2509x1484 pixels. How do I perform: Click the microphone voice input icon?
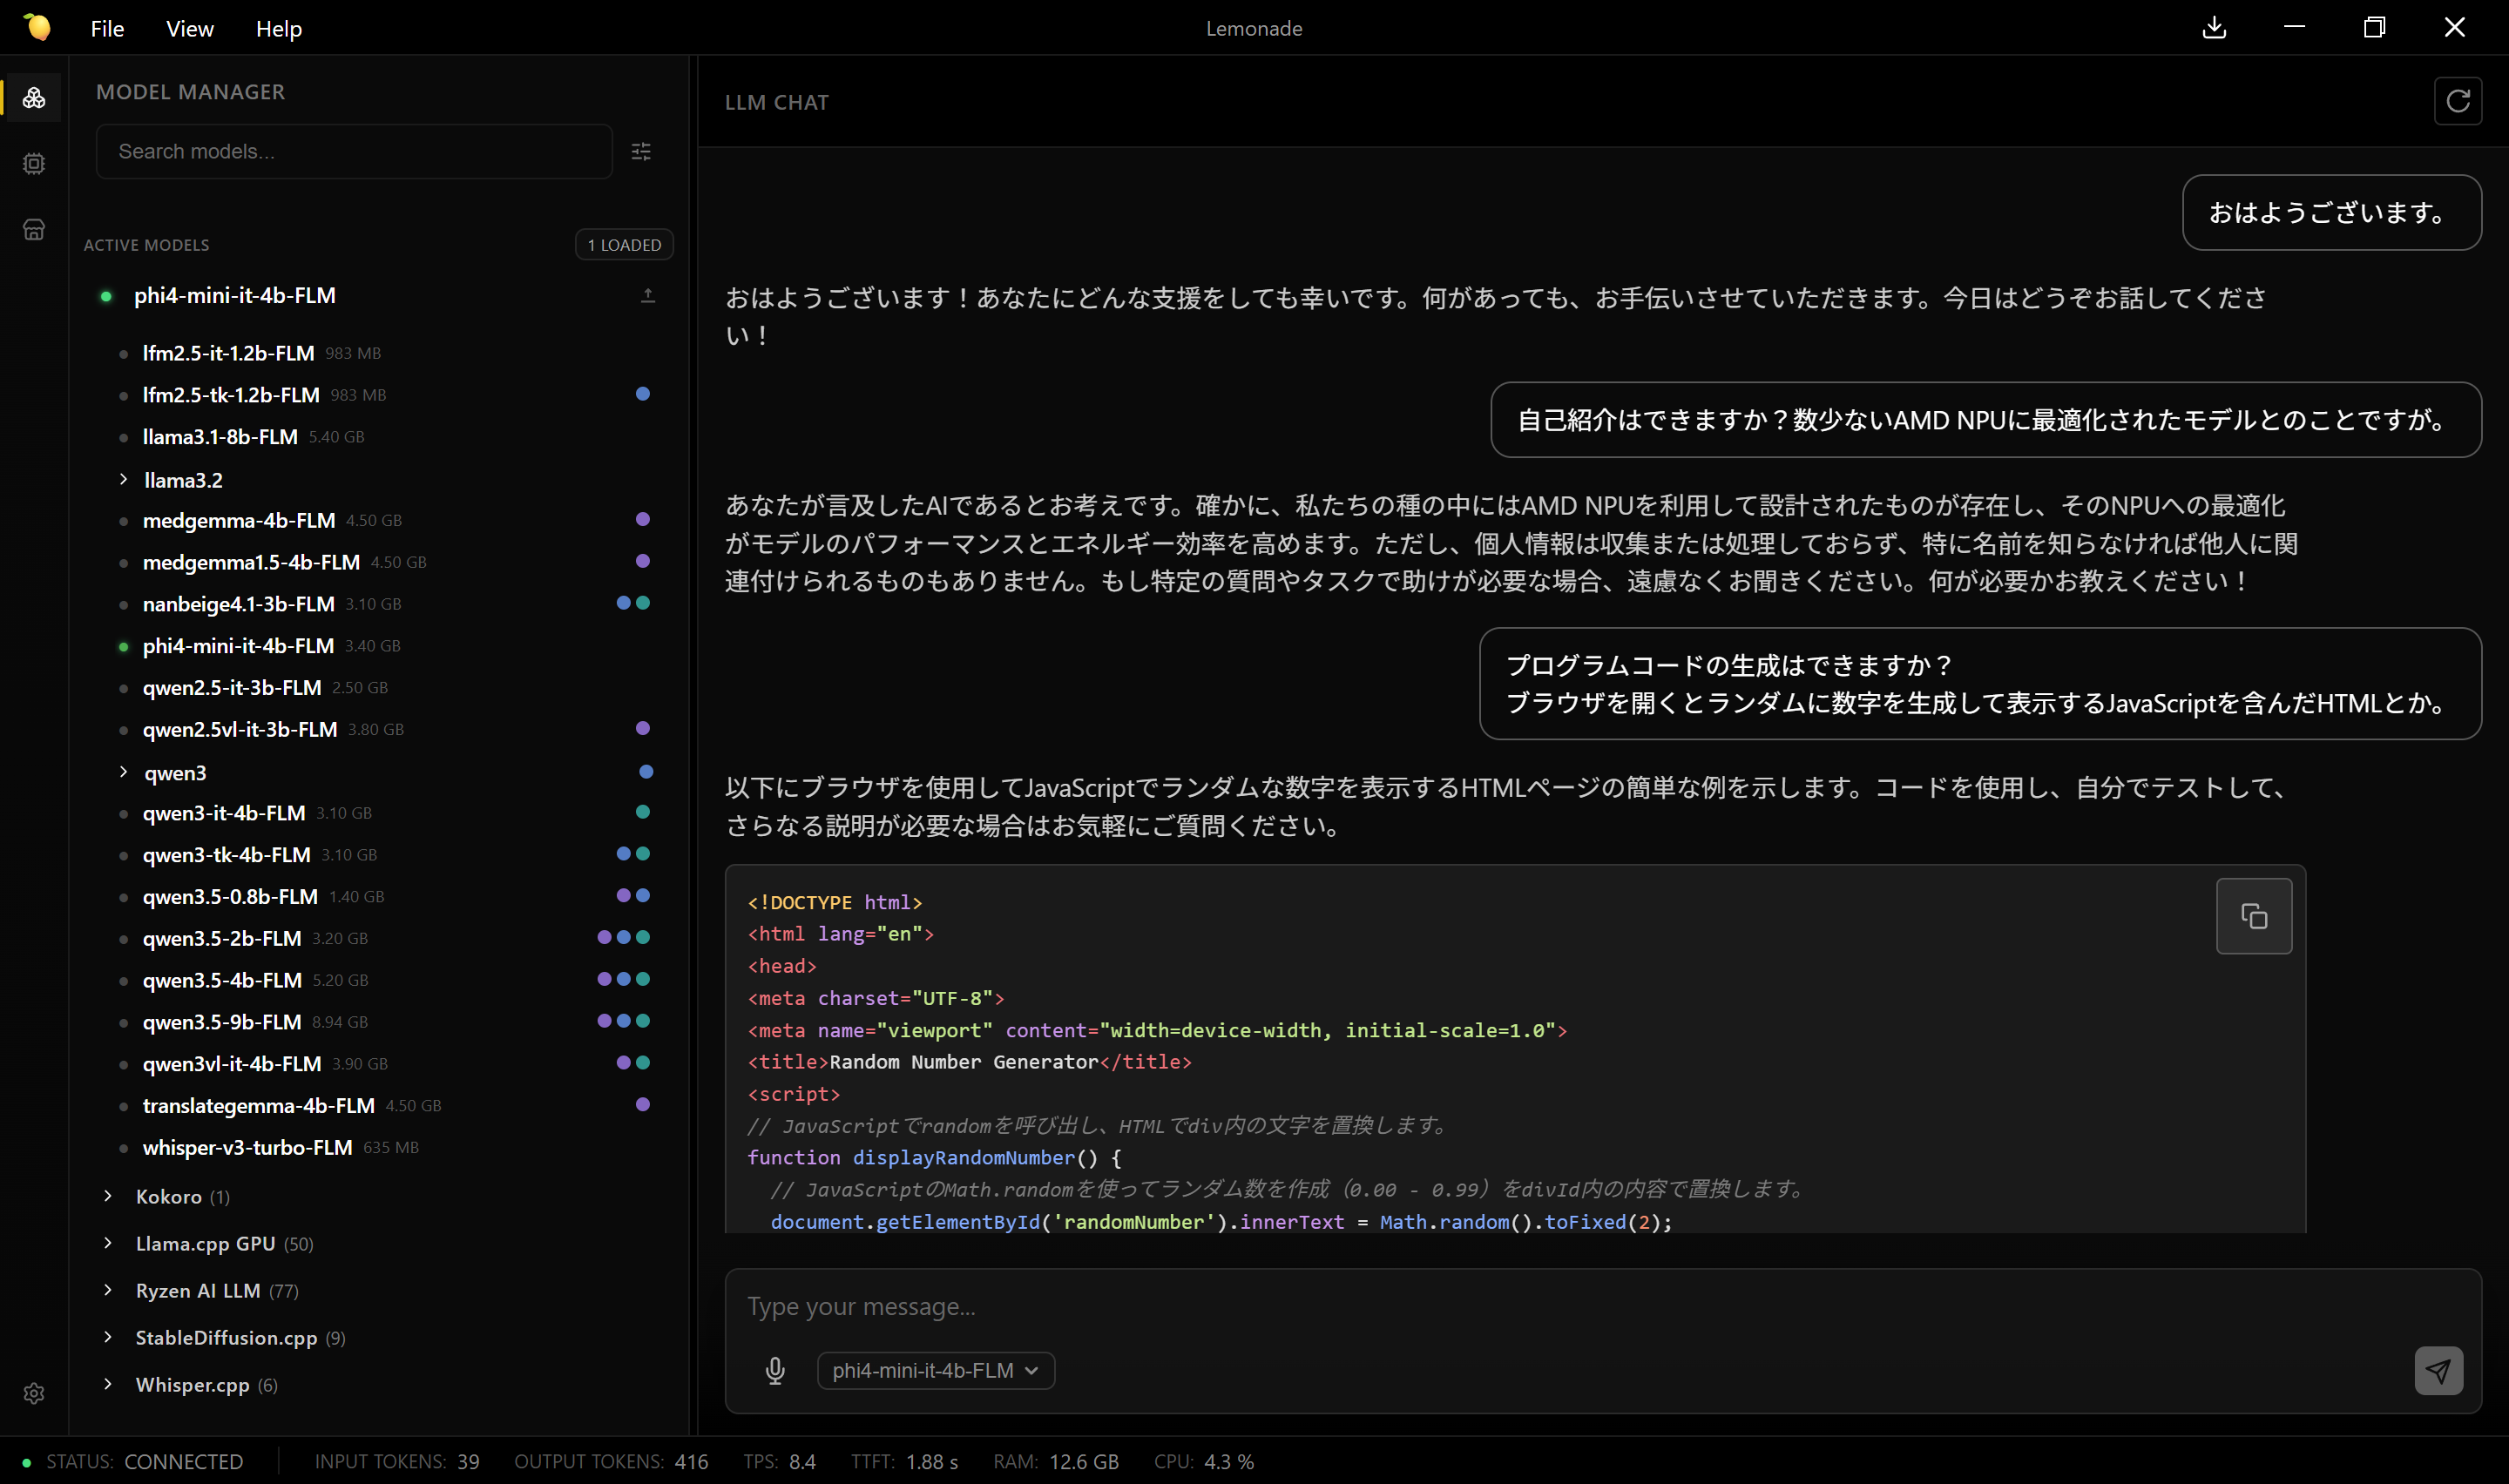tap(775, 1370)
